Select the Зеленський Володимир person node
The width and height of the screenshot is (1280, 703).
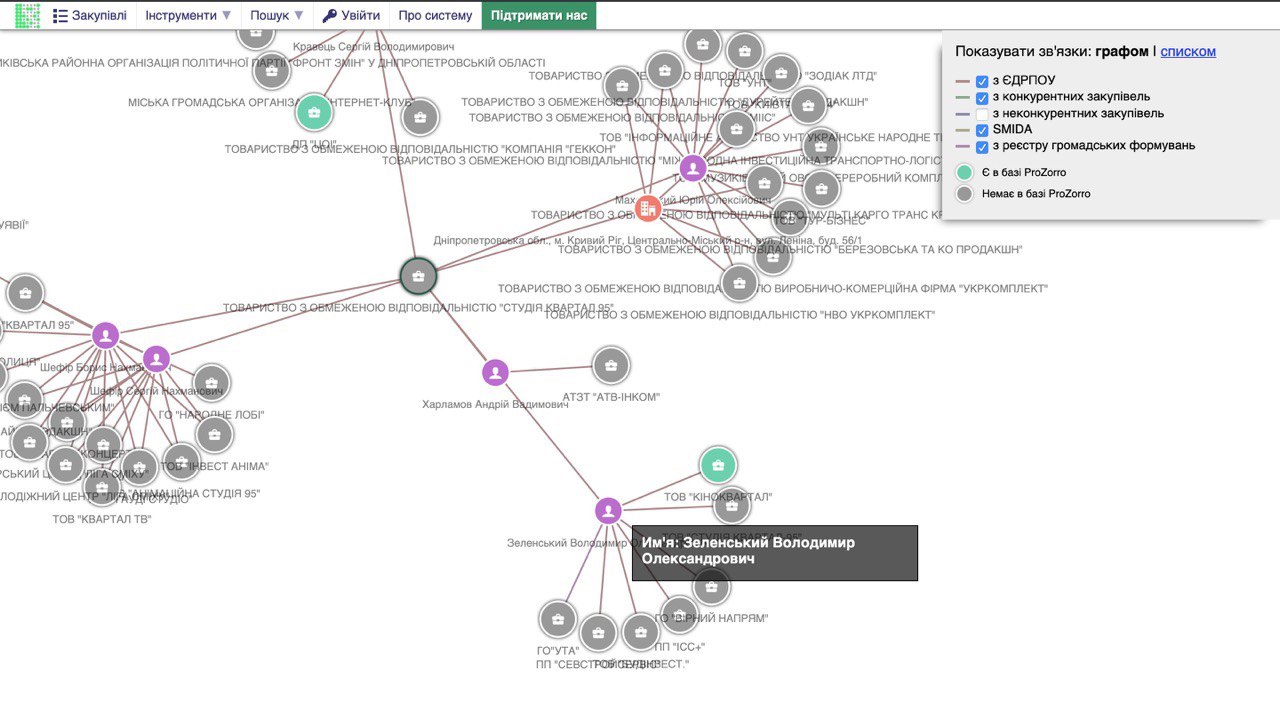608,511
